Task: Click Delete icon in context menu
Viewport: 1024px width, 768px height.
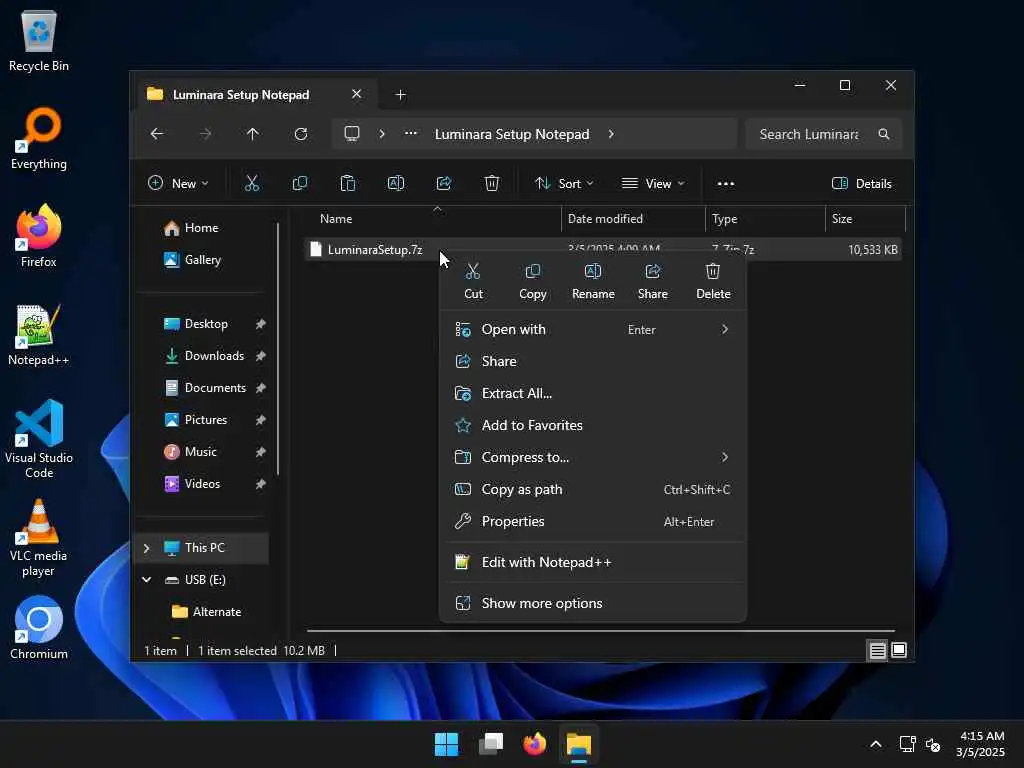Action: click(712, 271)
